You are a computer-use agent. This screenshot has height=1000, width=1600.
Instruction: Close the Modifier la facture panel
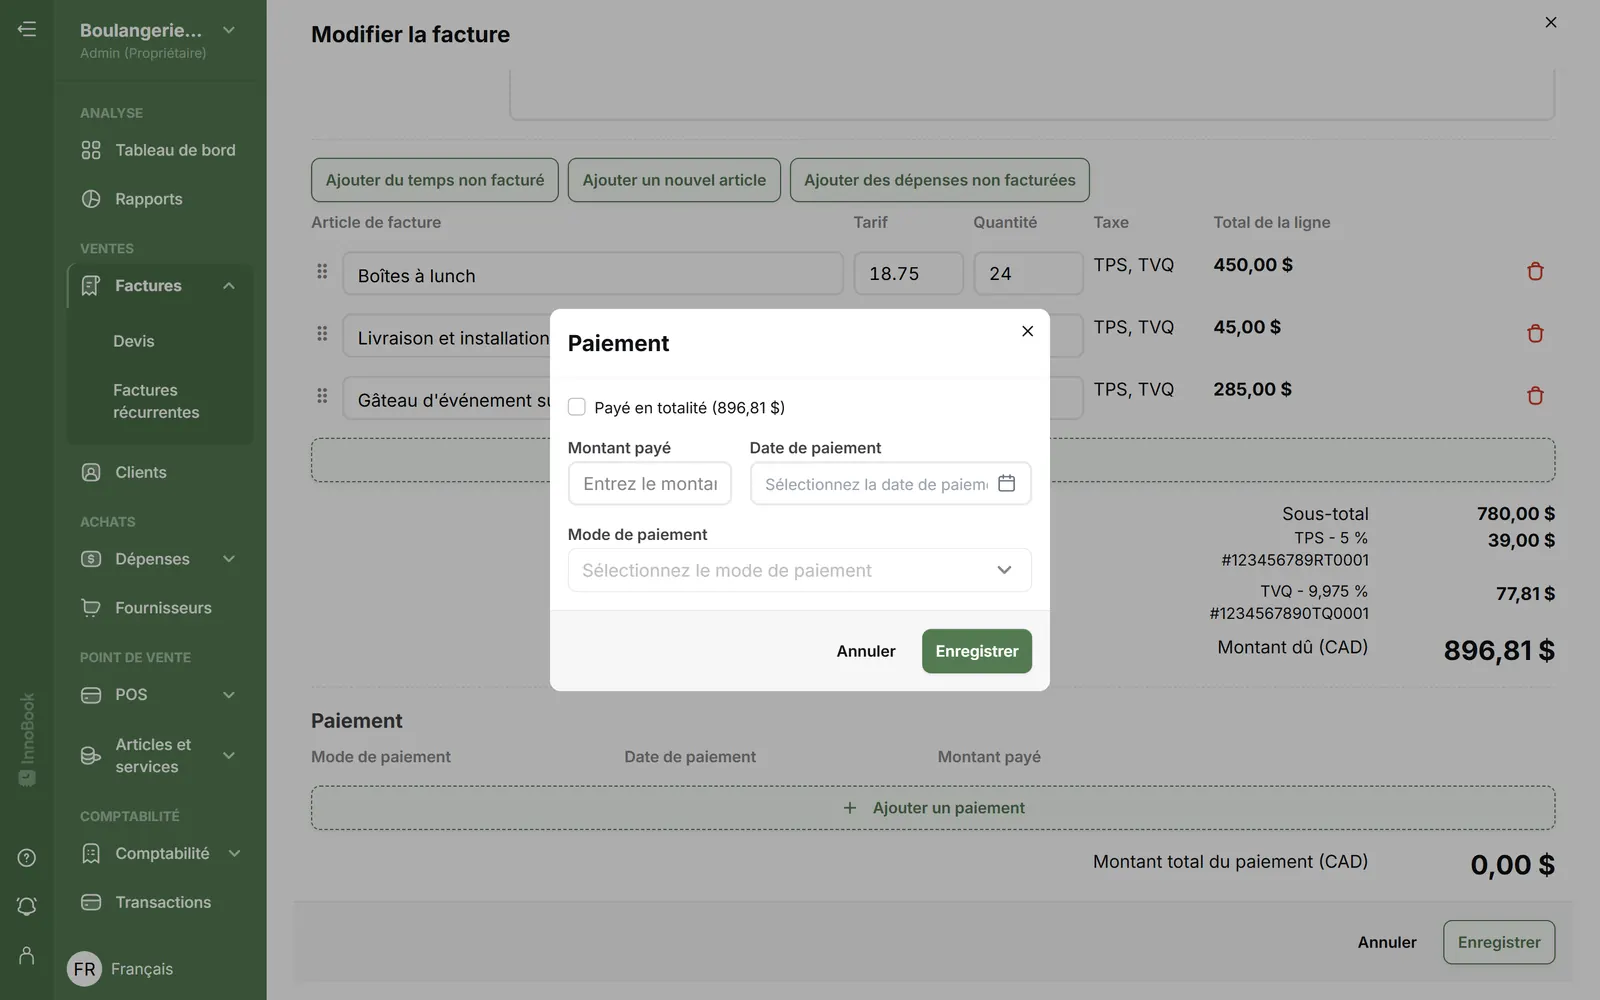[x=1551, y=22]
